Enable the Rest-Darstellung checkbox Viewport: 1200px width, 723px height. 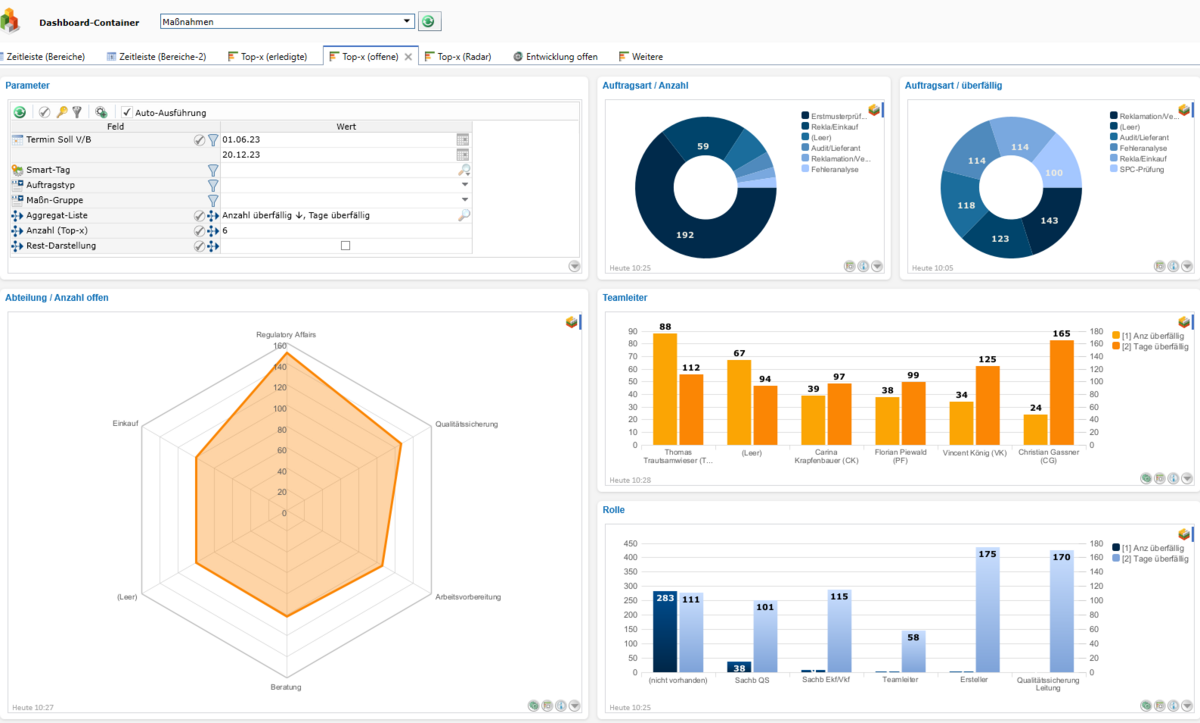pos(345,246)
